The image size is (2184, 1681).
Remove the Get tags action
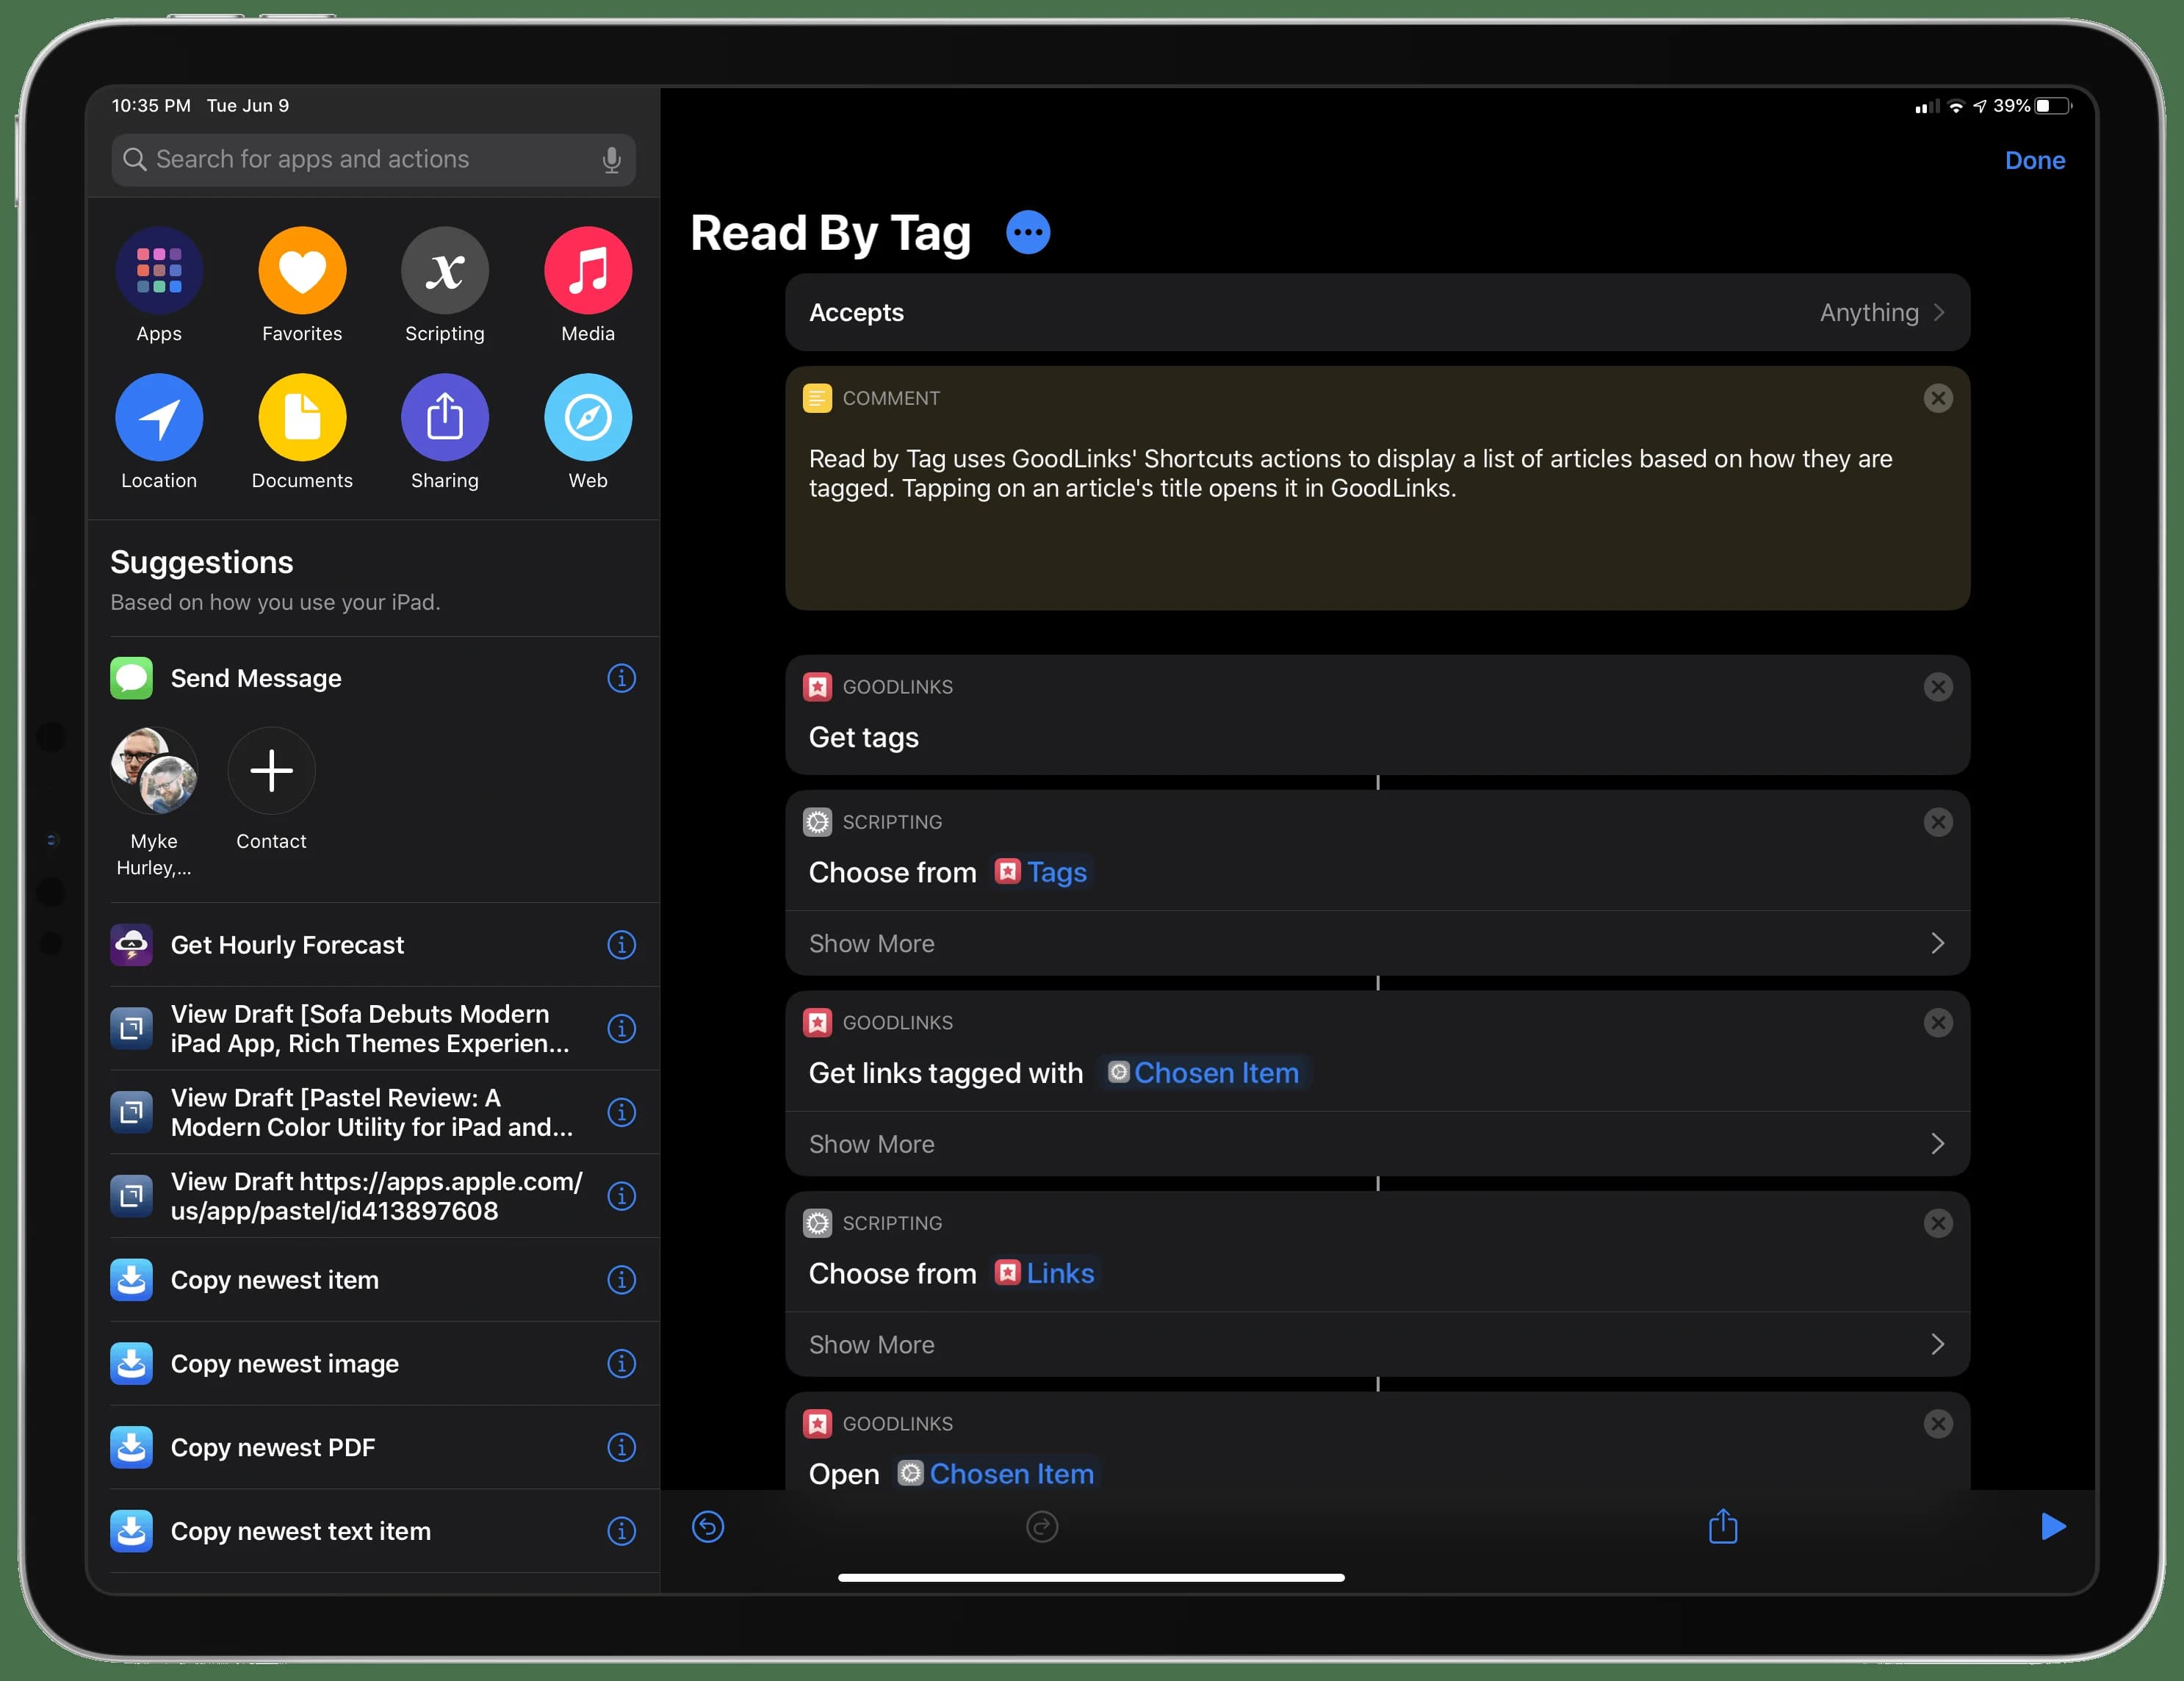[x=1938, y=687]
